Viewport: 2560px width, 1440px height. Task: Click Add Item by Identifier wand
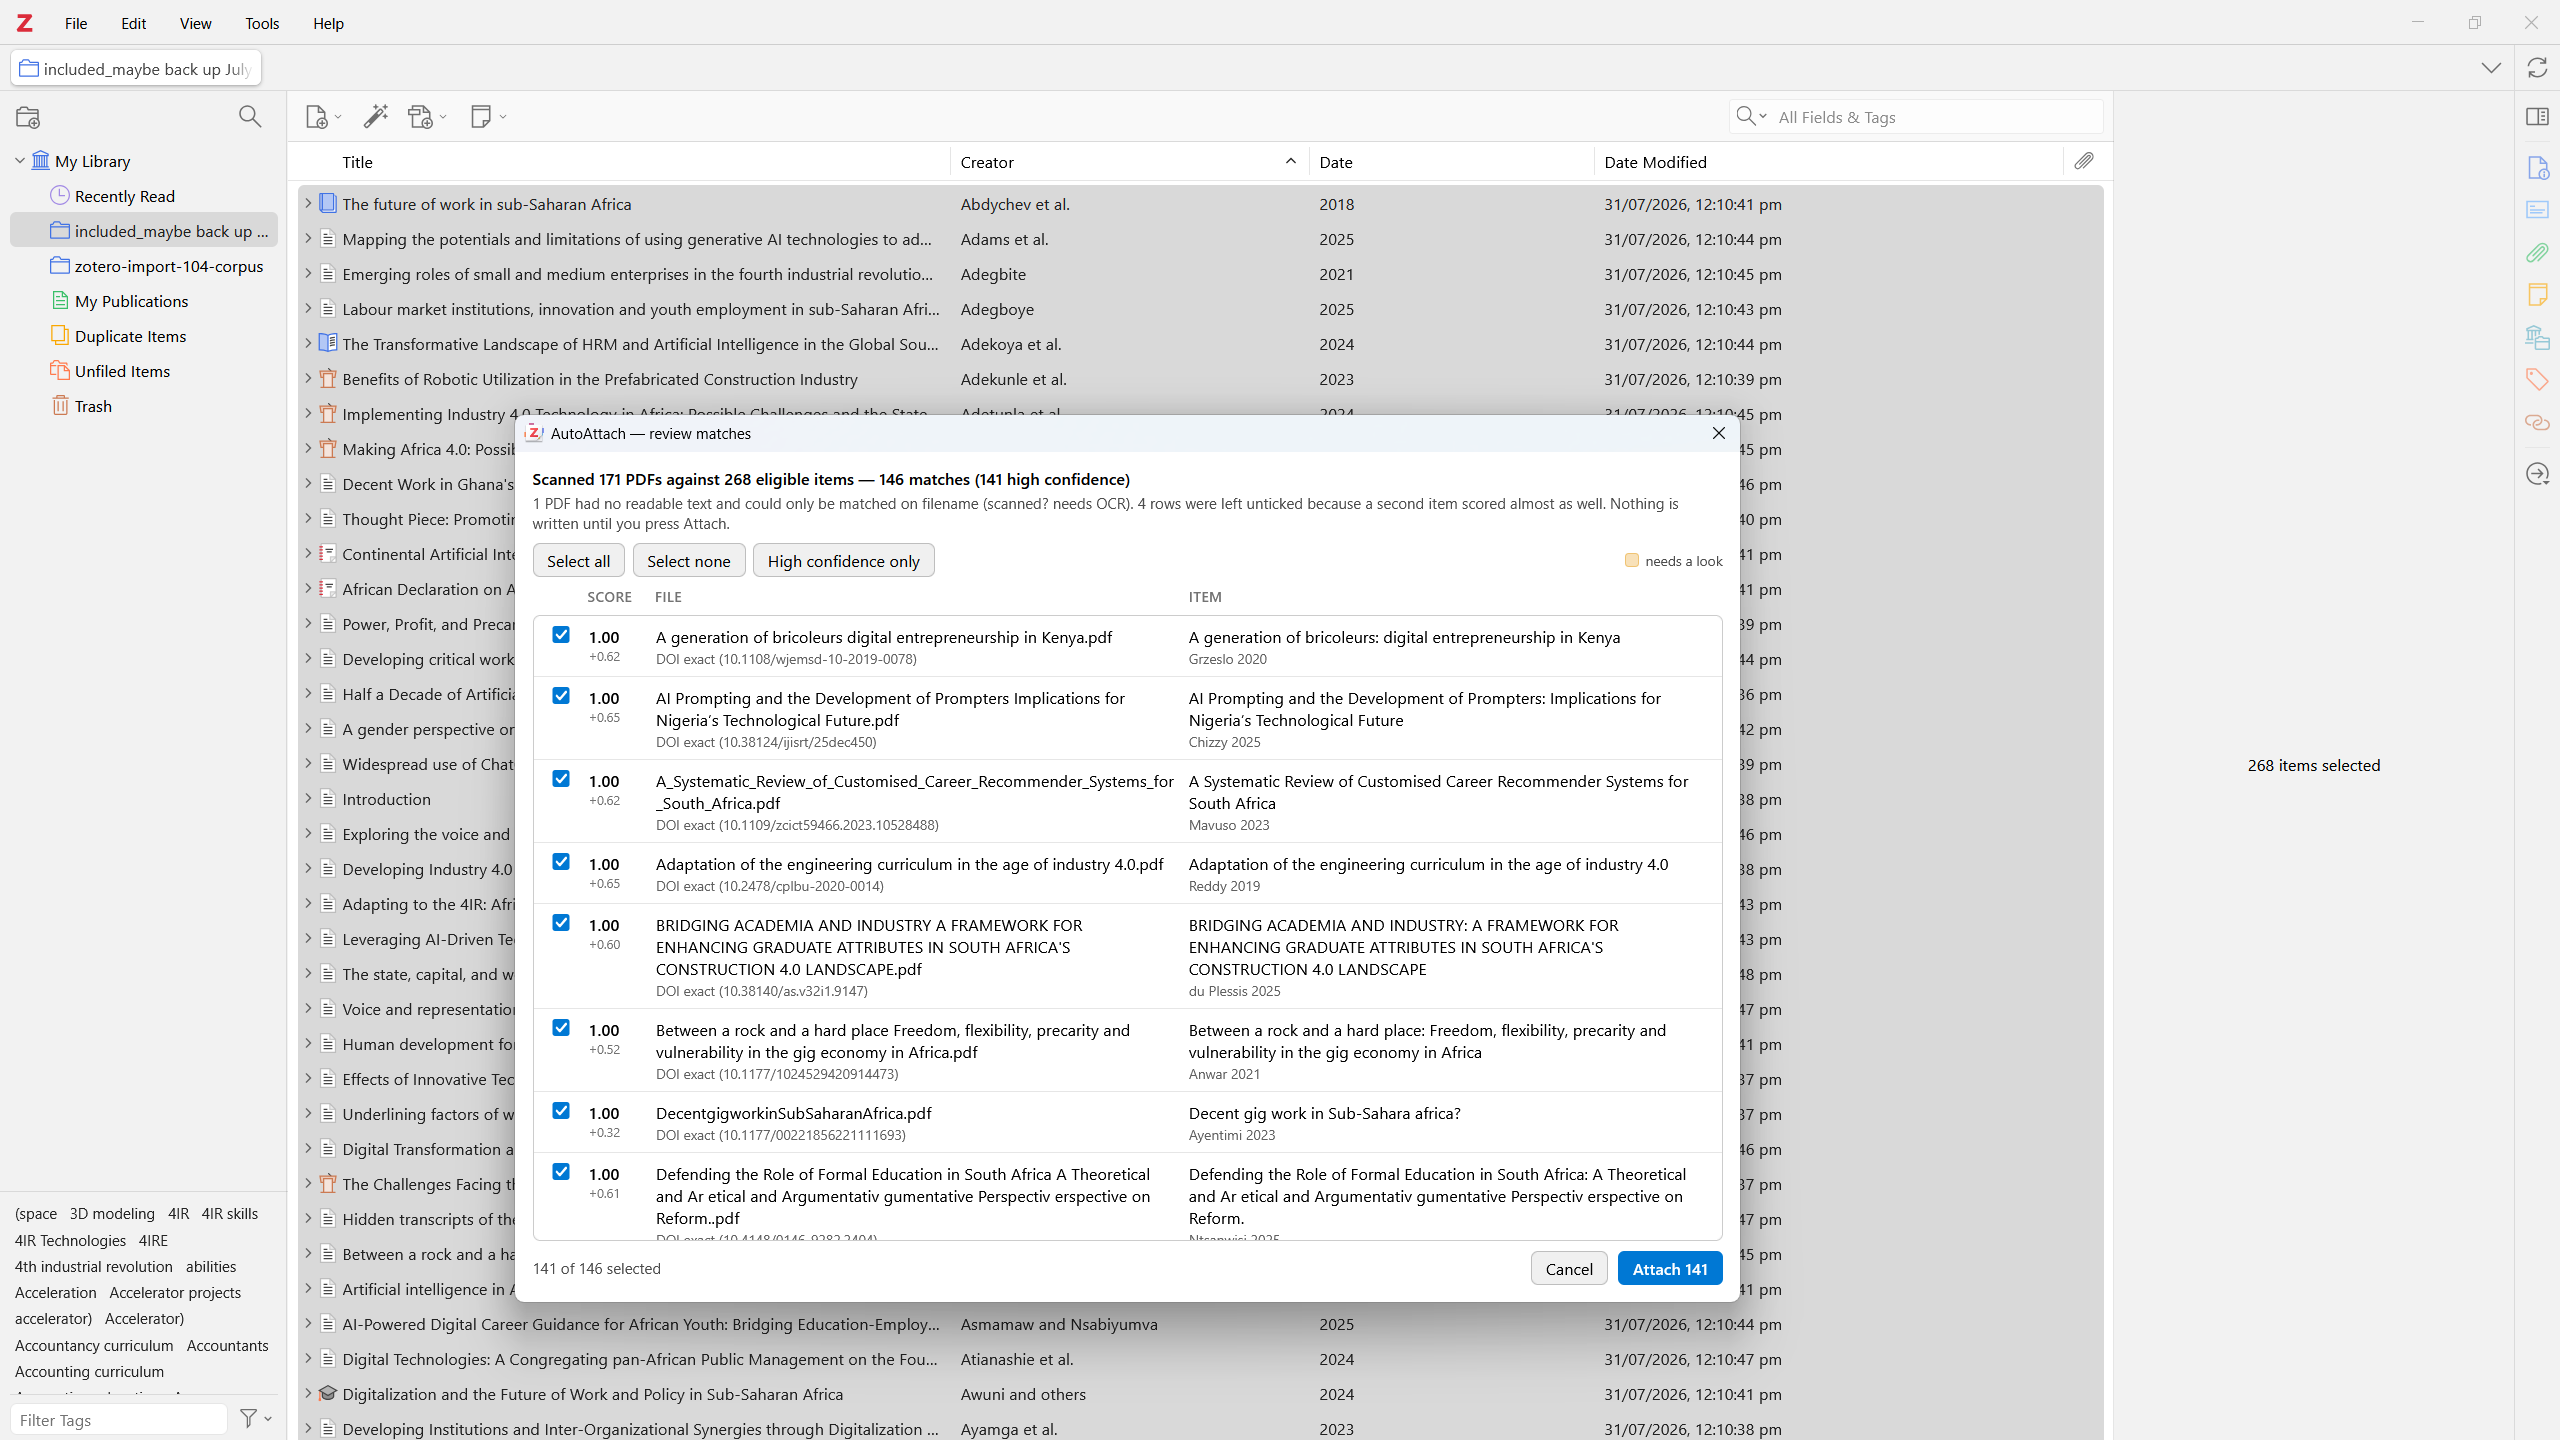(376, 117)
